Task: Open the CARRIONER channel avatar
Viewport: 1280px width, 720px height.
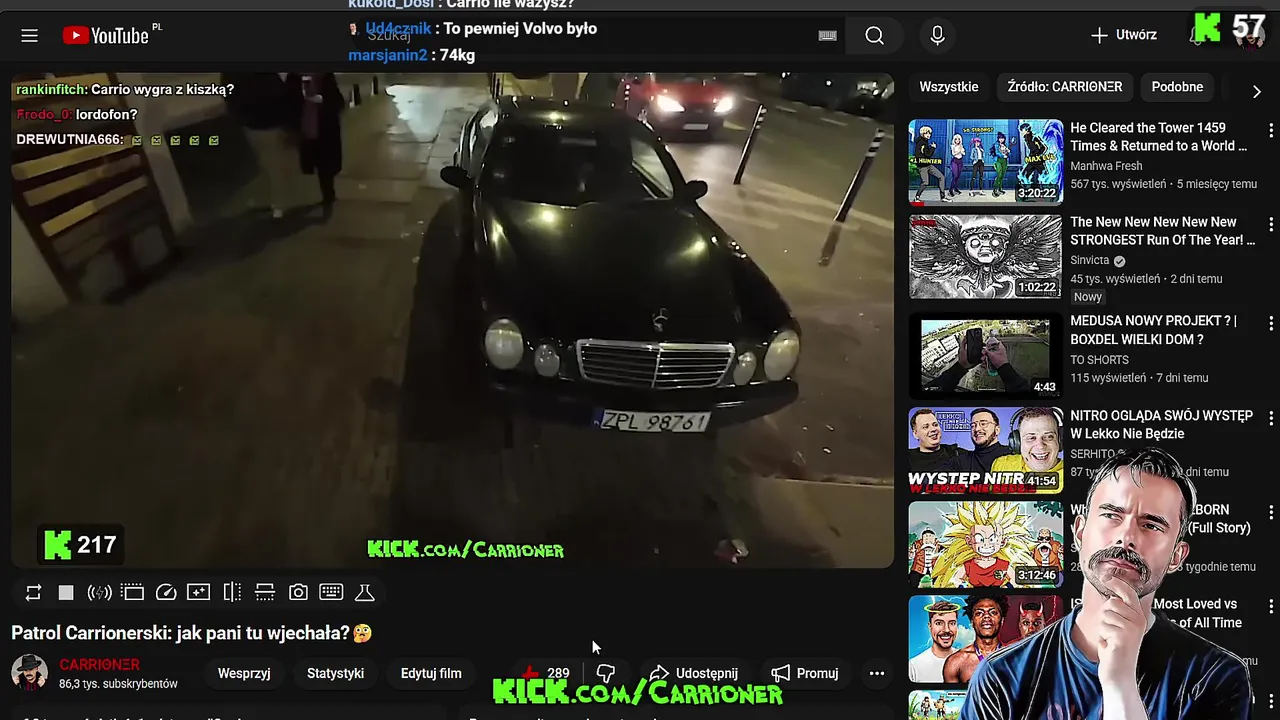Action: [29, 673]
